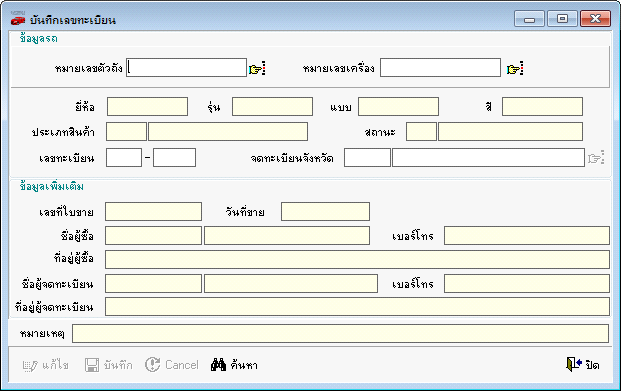621x391 pixels.
Task: Click the second เลขทะเบียน field after dash
Action: click(174, 158)
